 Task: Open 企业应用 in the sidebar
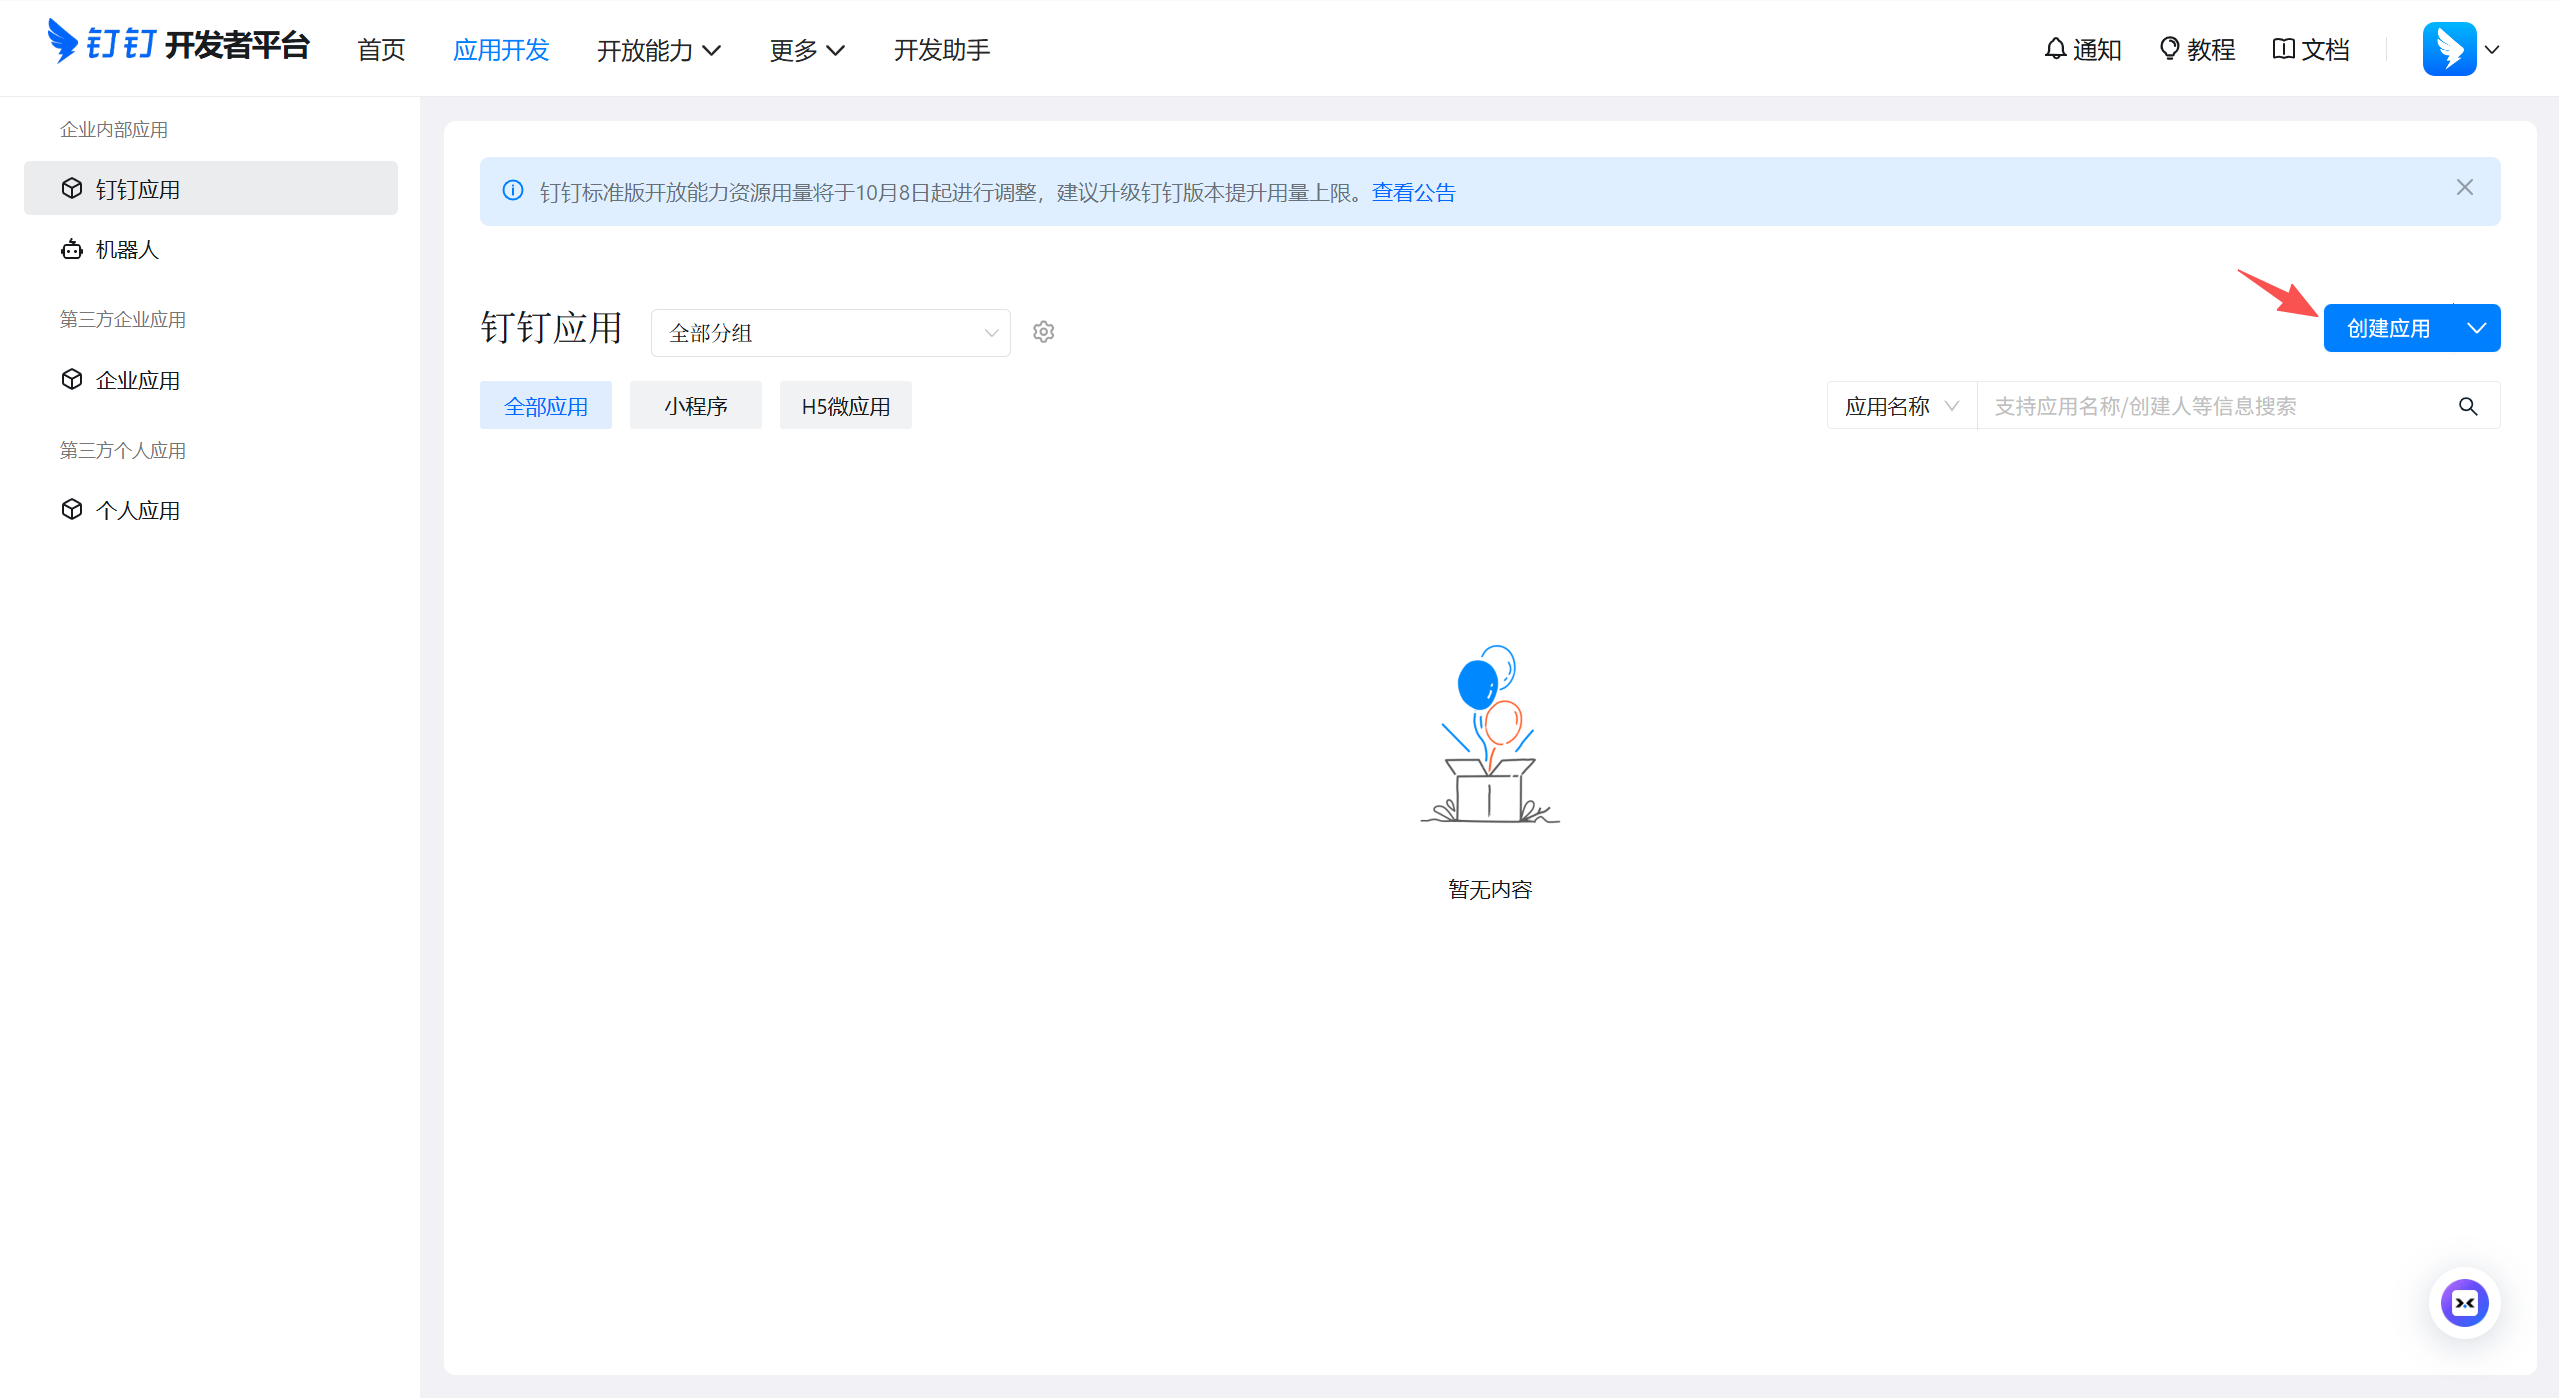coord(211,380)
